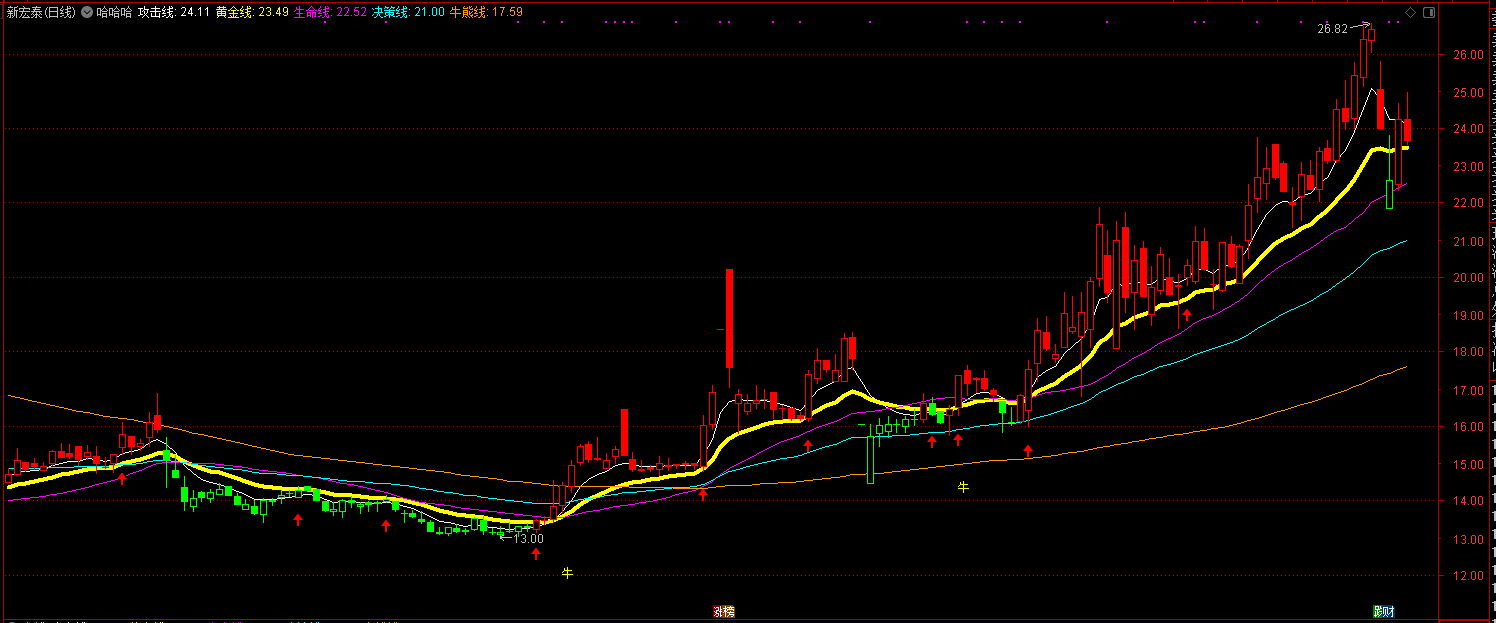Click the hollow green candlestick near 22.00 at right

[x=1389, y=194]
